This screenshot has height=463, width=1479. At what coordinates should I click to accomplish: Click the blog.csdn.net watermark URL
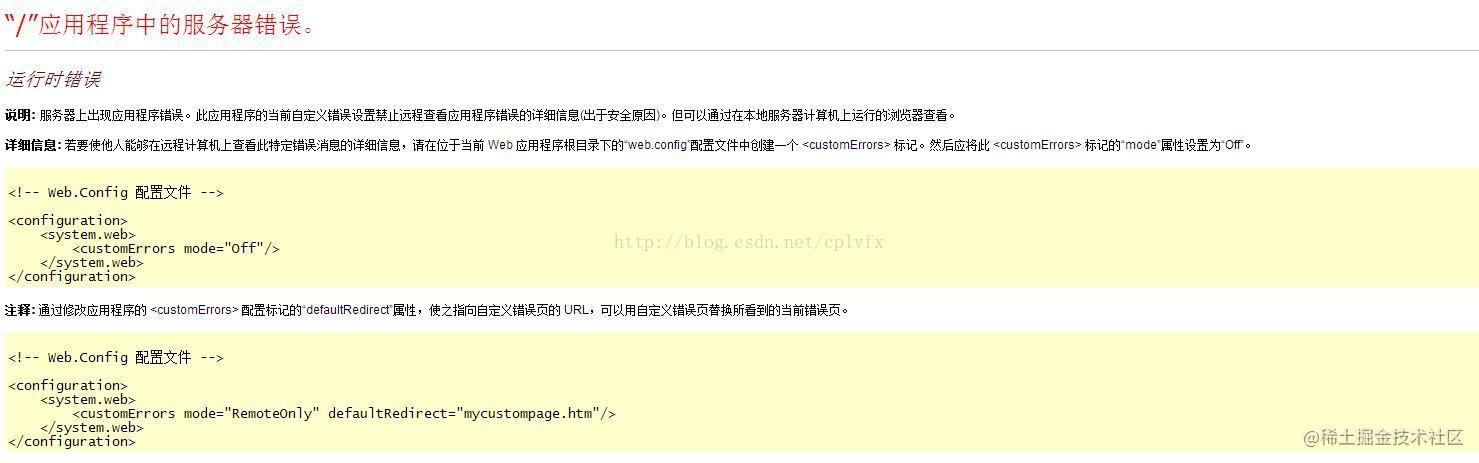point(748,242)
